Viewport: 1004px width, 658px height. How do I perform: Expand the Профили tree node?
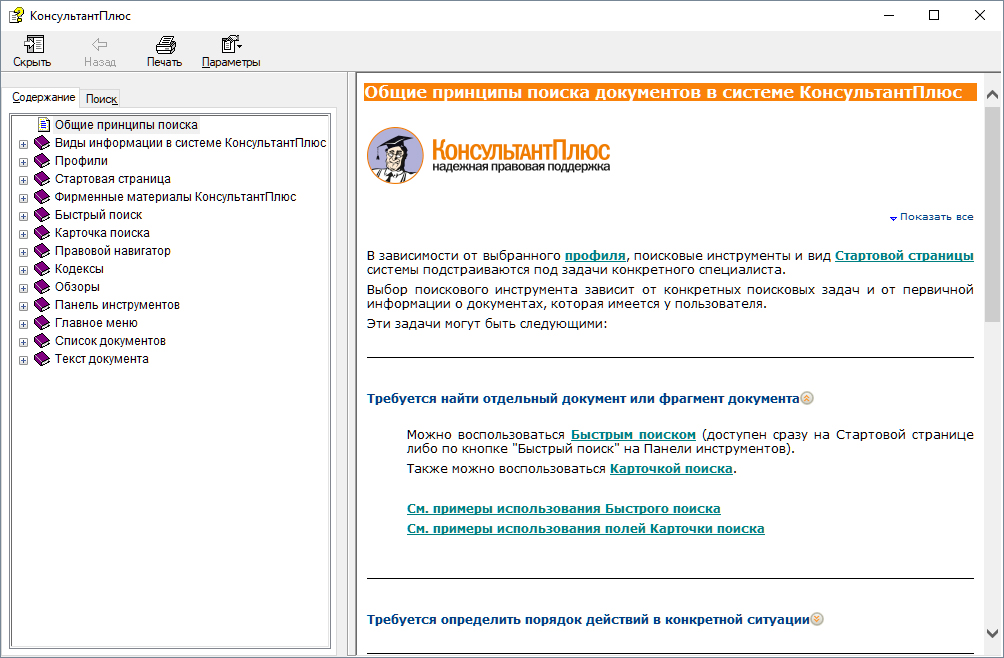point(23,163)
